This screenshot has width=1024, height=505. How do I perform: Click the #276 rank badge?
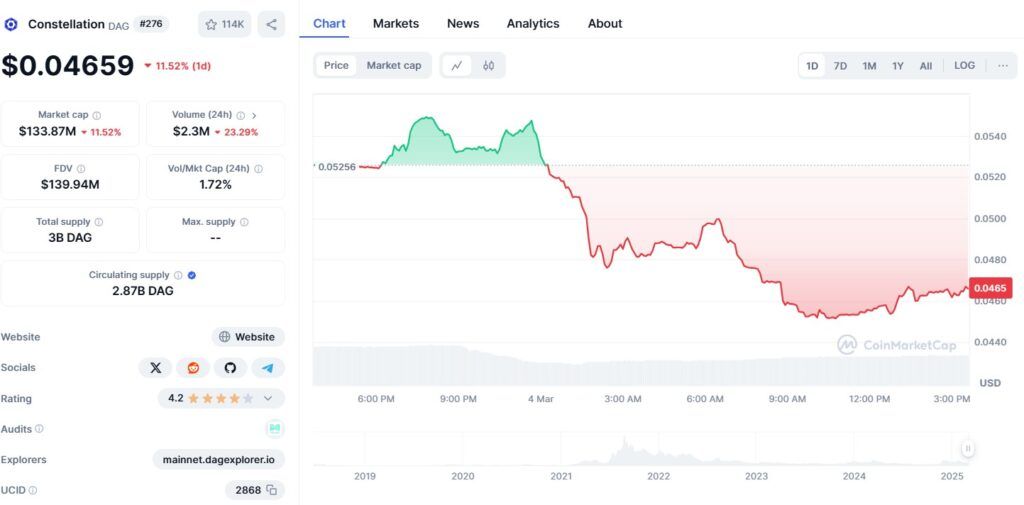[x=152, y=24]
